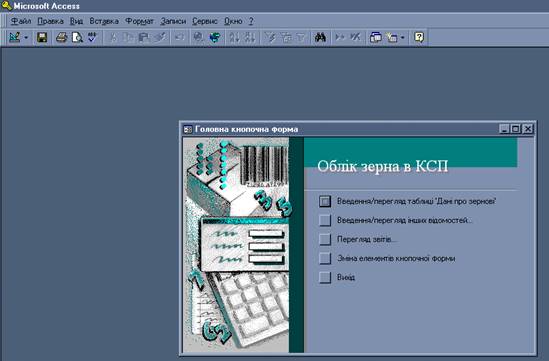
Task: Open the Сервис menu
Action: click(x=205, y=21)
